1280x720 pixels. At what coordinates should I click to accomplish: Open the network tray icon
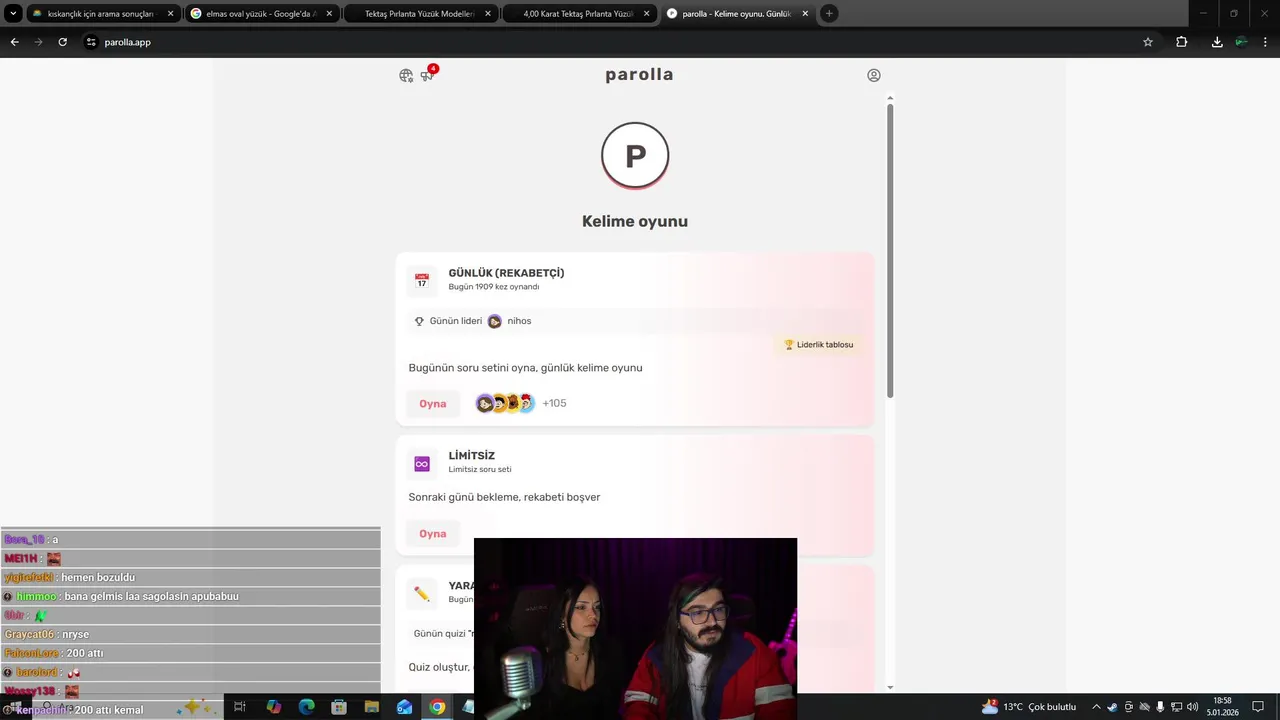click(x=1176, y=707)
